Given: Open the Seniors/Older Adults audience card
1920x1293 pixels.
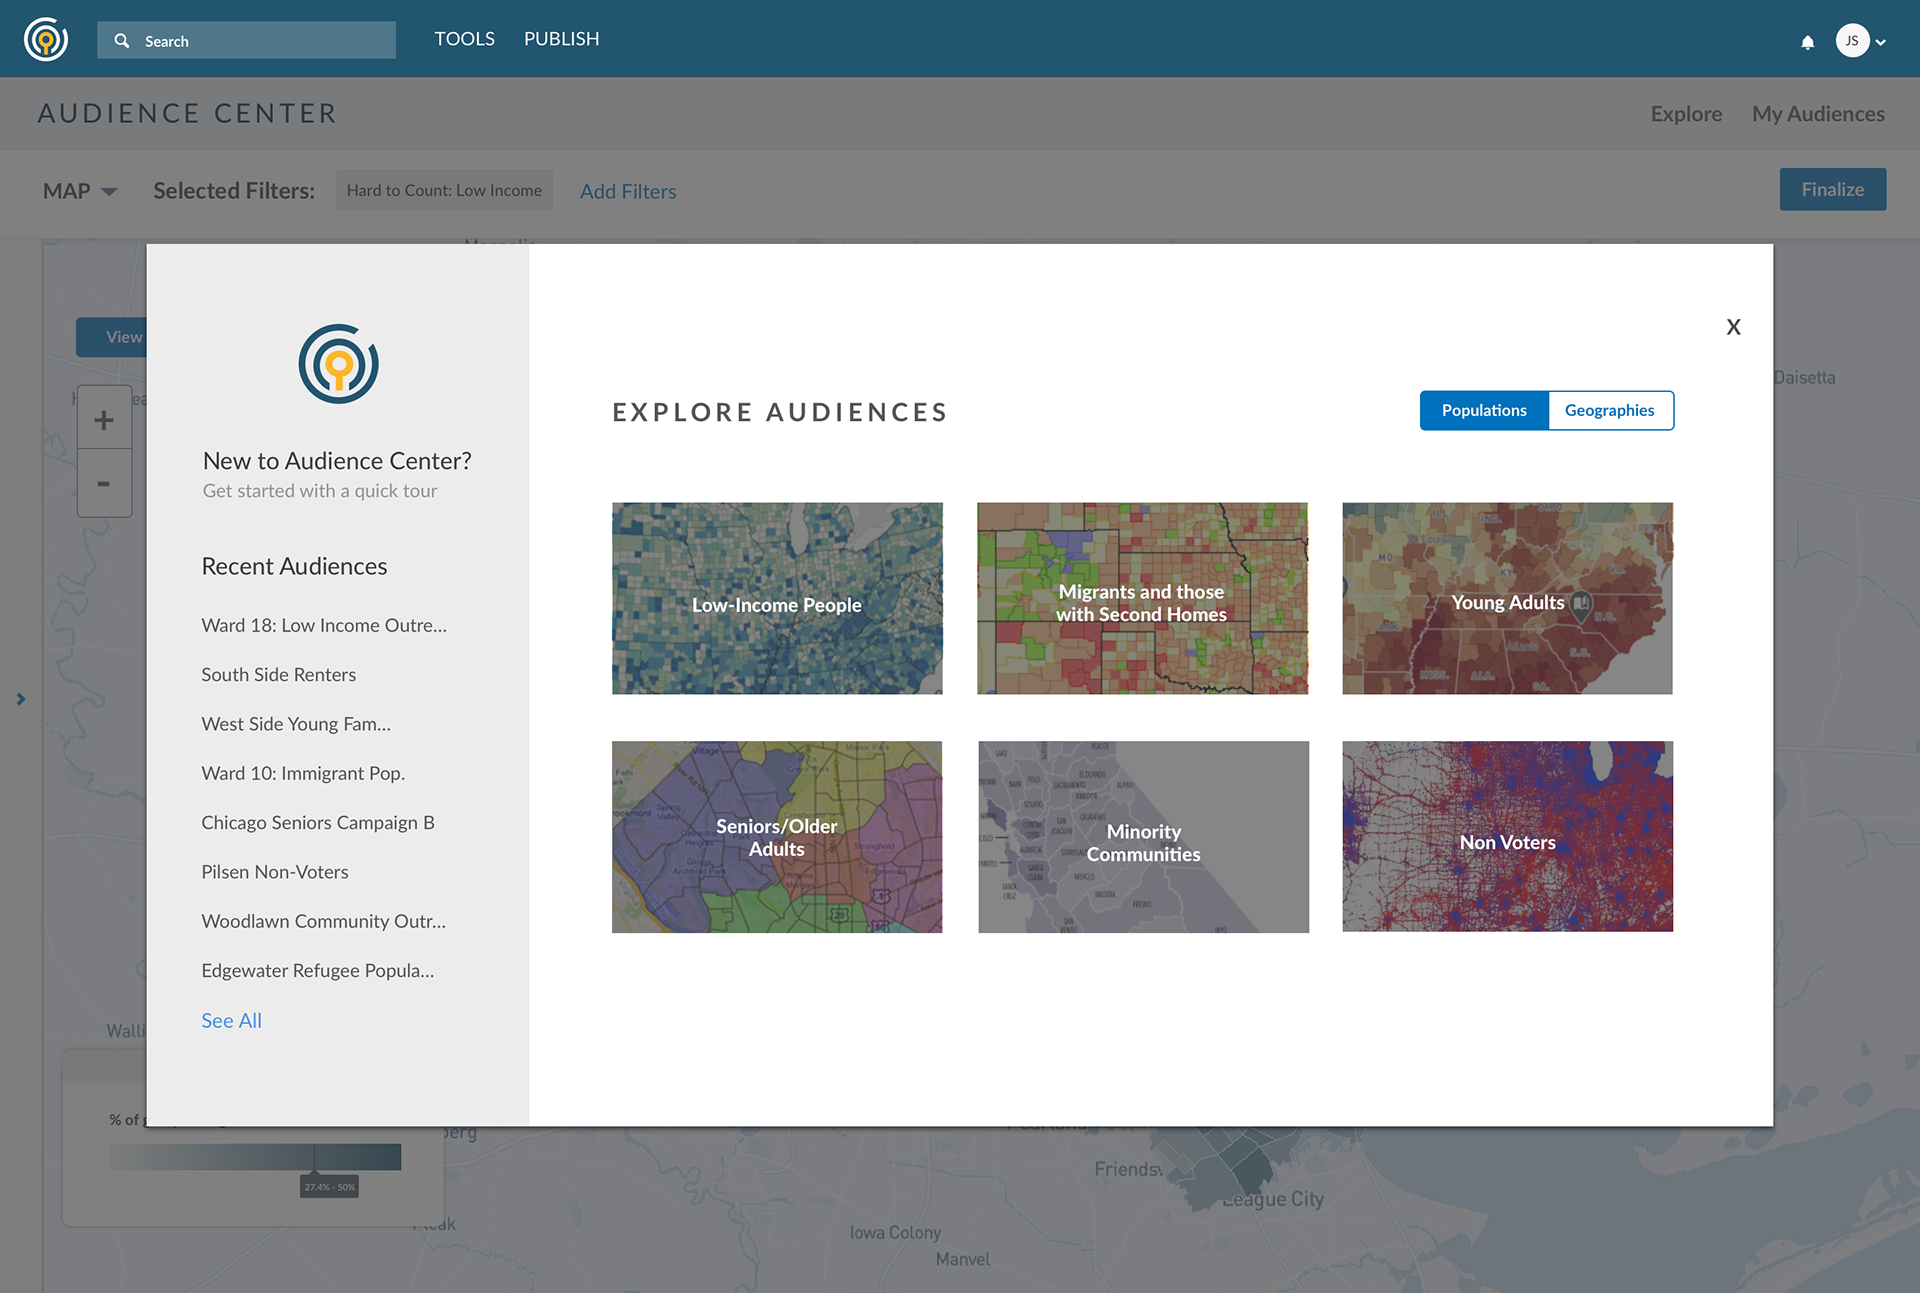Looking at the screenshot, I should click(777, 837).
